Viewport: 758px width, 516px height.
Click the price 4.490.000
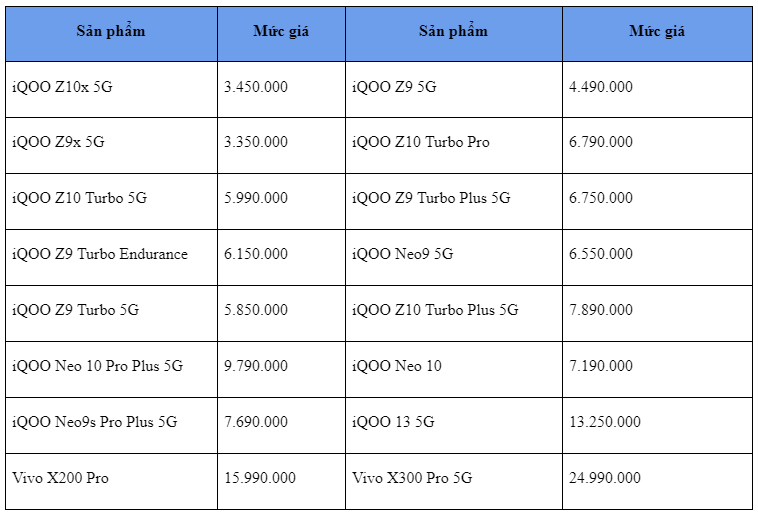tap(601, 87)
